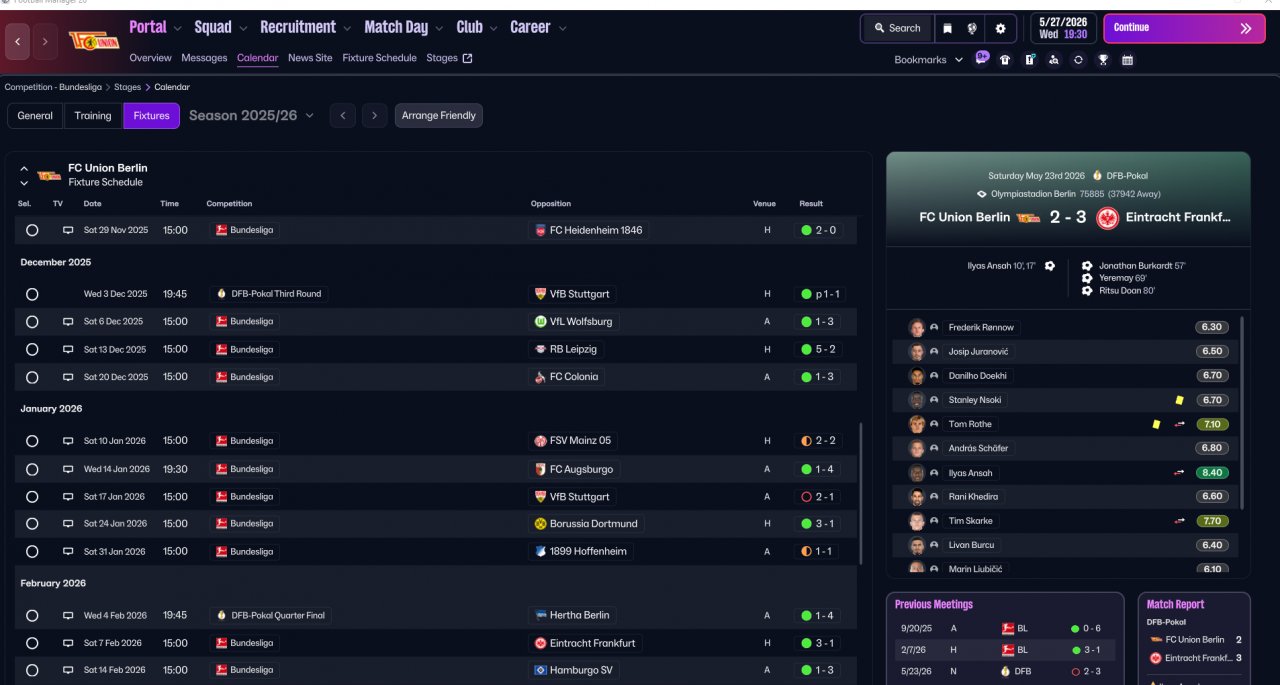Select radio for RB Leipzig fixture

point(32,350)
